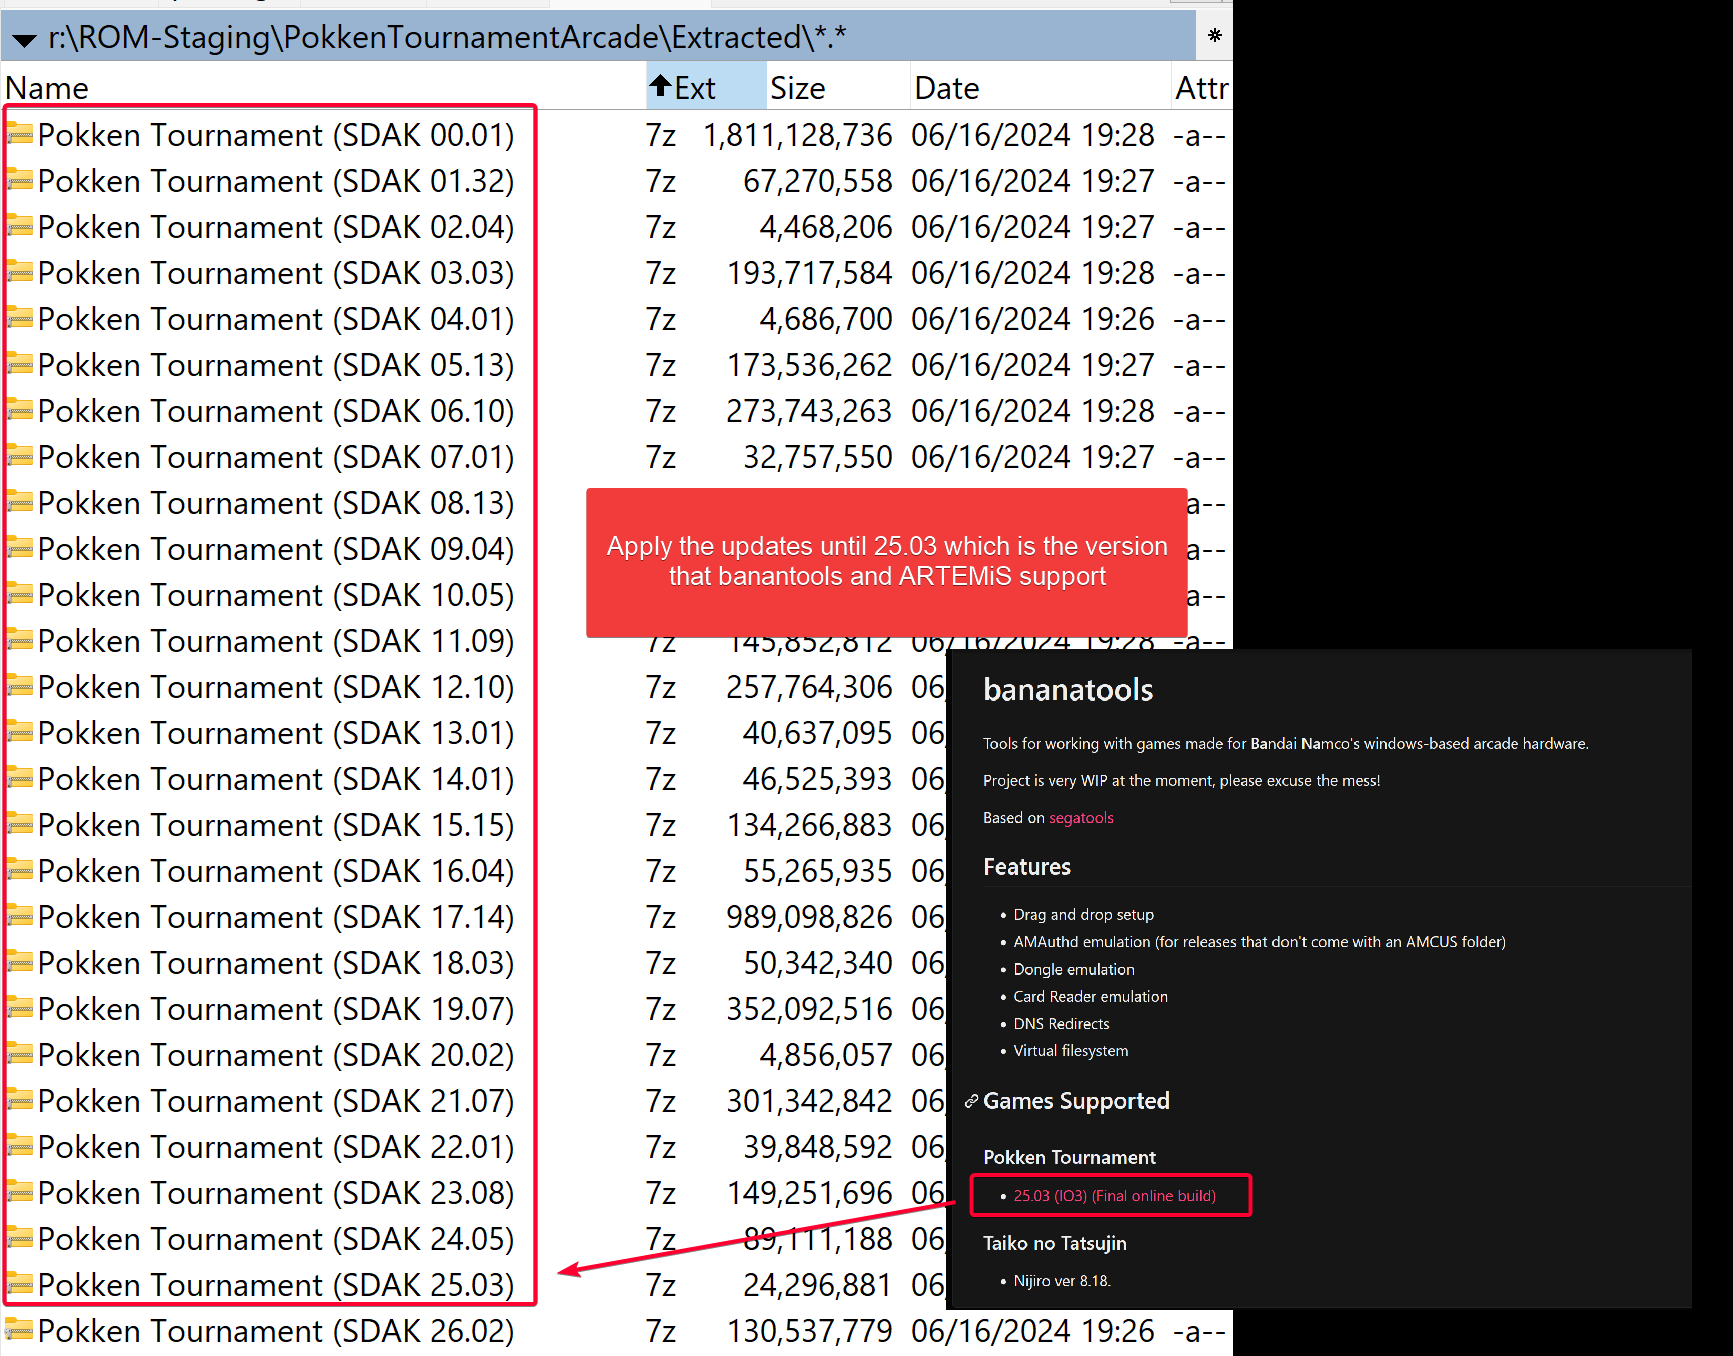Click archive icon for SDAK 18.03
This screenshot has height=1356, width=1733.
point(21,962)
